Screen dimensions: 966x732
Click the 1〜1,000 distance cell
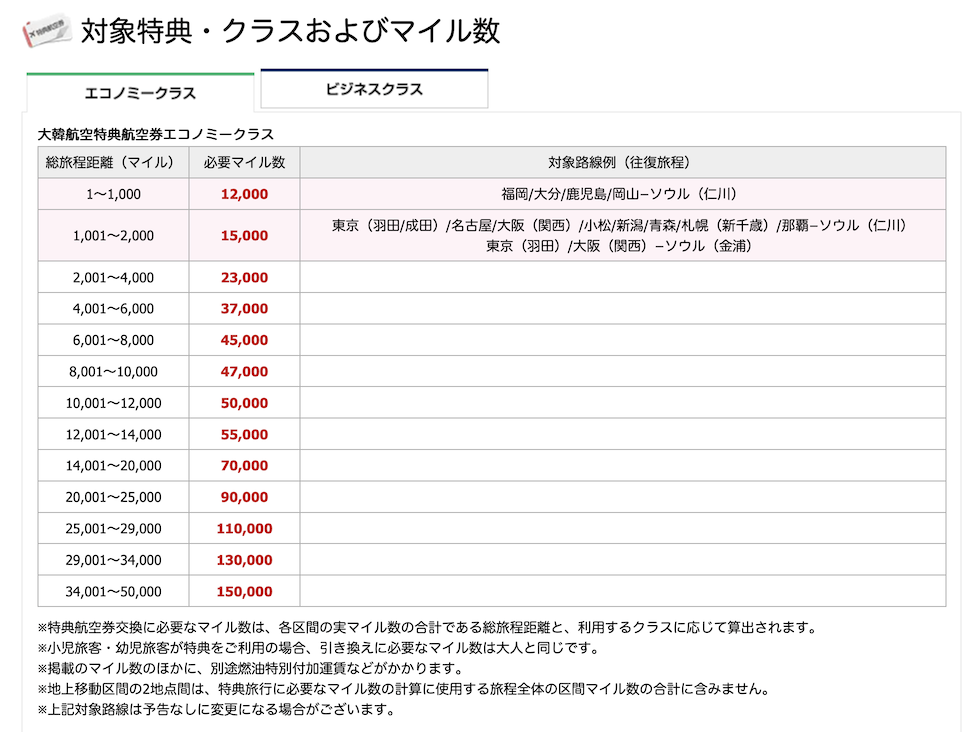click(x=112, y=193)
